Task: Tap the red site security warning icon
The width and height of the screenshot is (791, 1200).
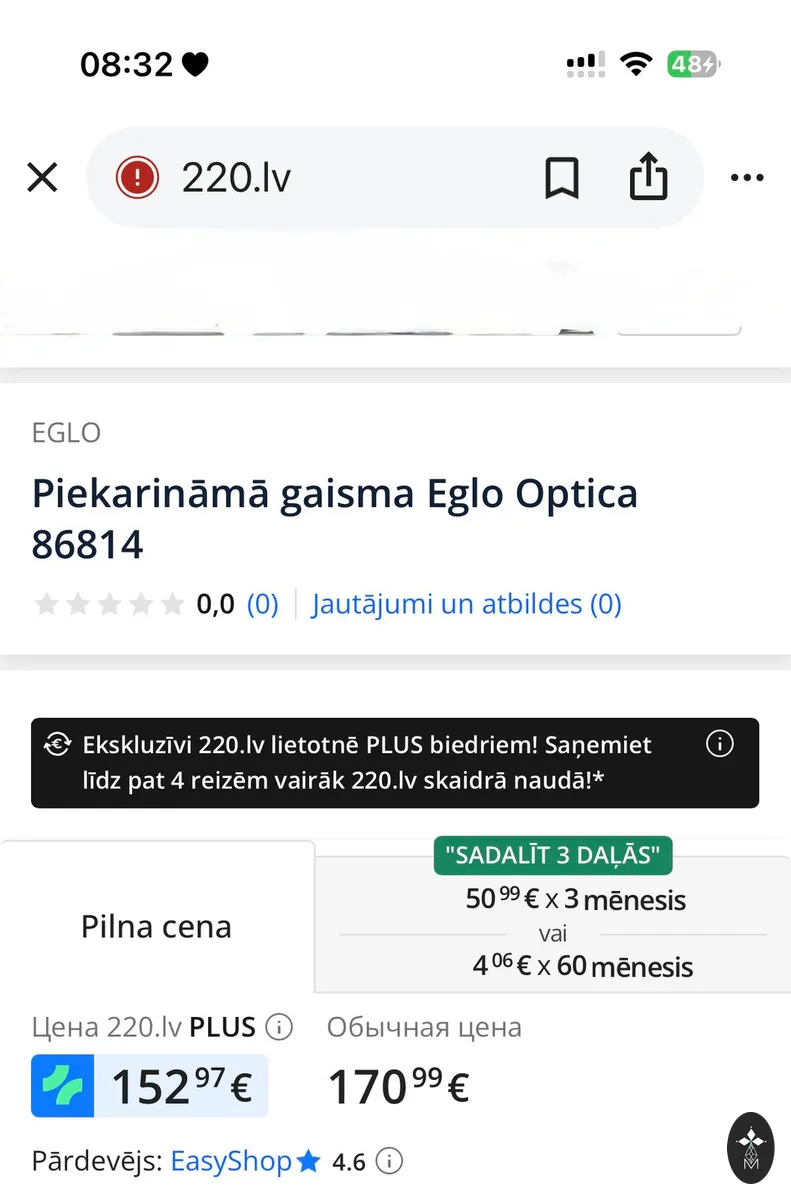Action: pos(137,178)
